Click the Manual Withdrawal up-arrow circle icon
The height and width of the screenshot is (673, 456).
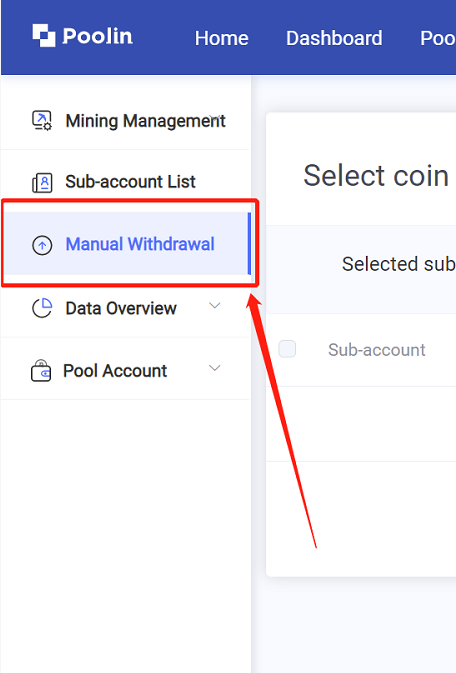42,245
